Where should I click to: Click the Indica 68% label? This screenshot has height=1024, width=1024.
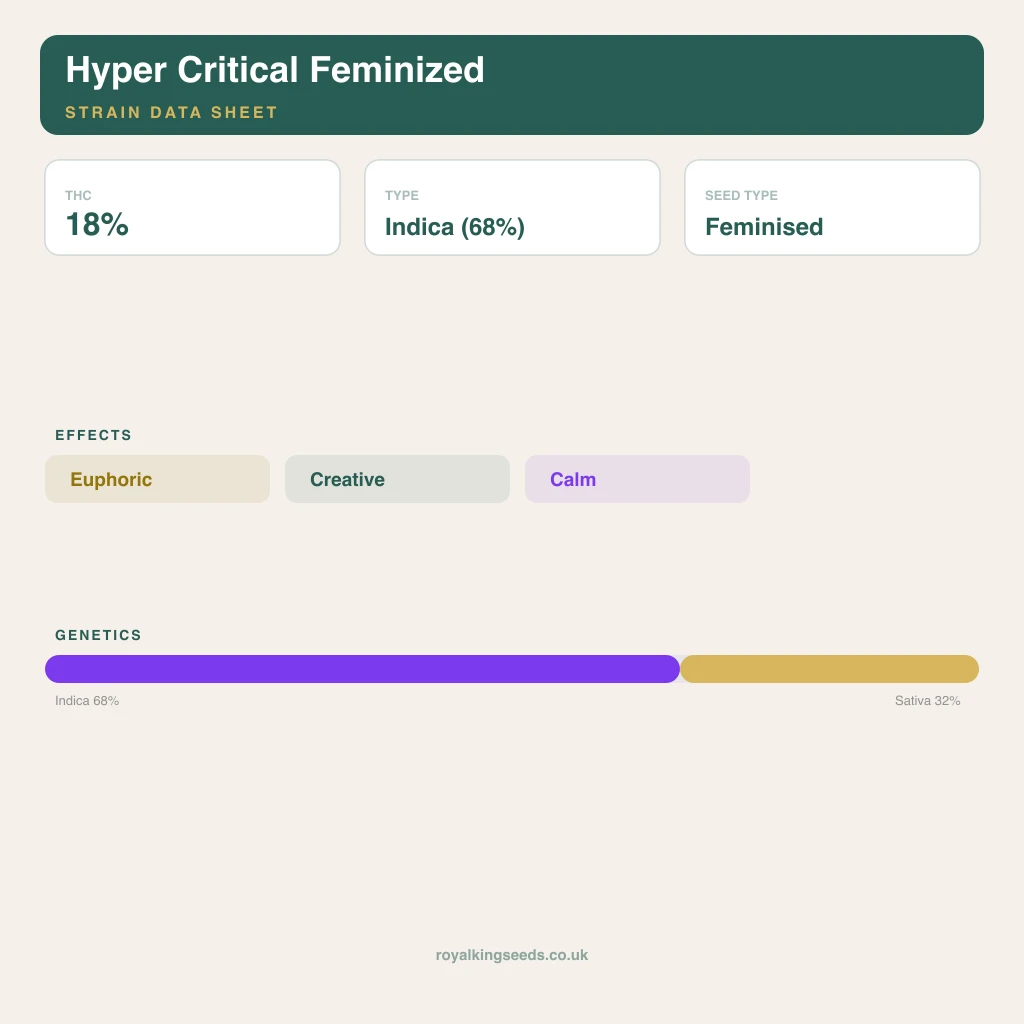click(87, 701)
